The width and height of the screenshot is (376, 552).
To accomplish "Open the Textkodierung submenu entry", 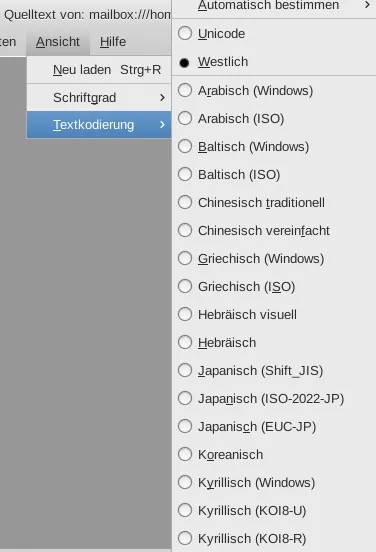I will 99,125.
